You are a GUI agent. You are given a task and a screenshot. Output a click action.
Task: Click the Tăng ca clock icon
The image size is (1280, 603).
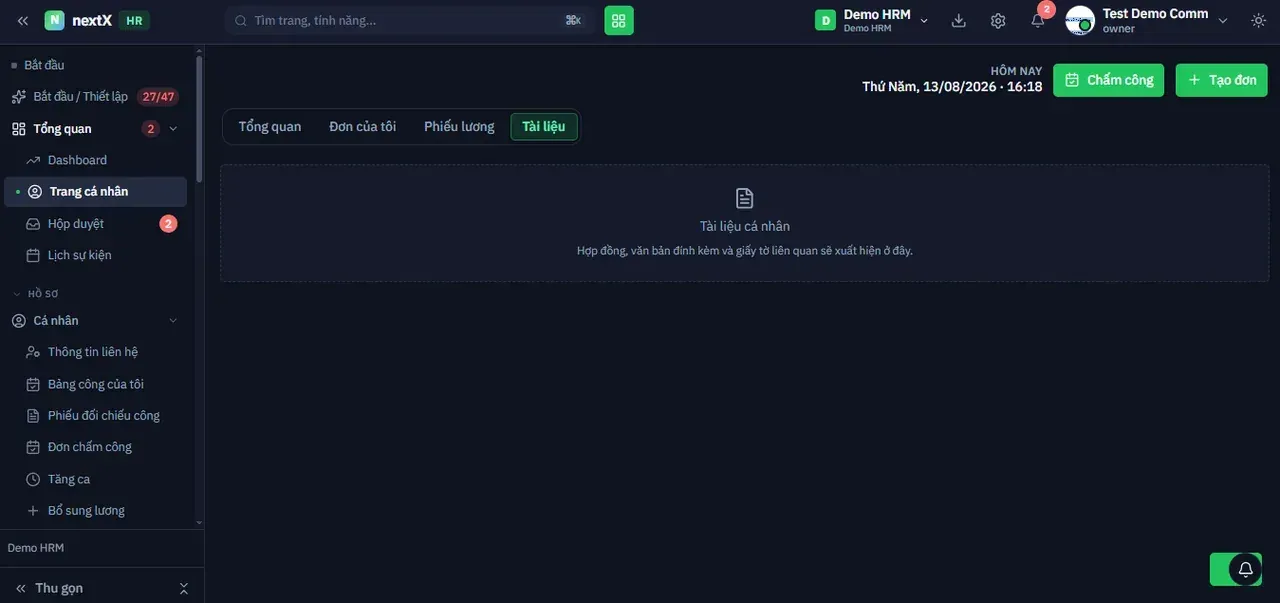tap(34, 479)
